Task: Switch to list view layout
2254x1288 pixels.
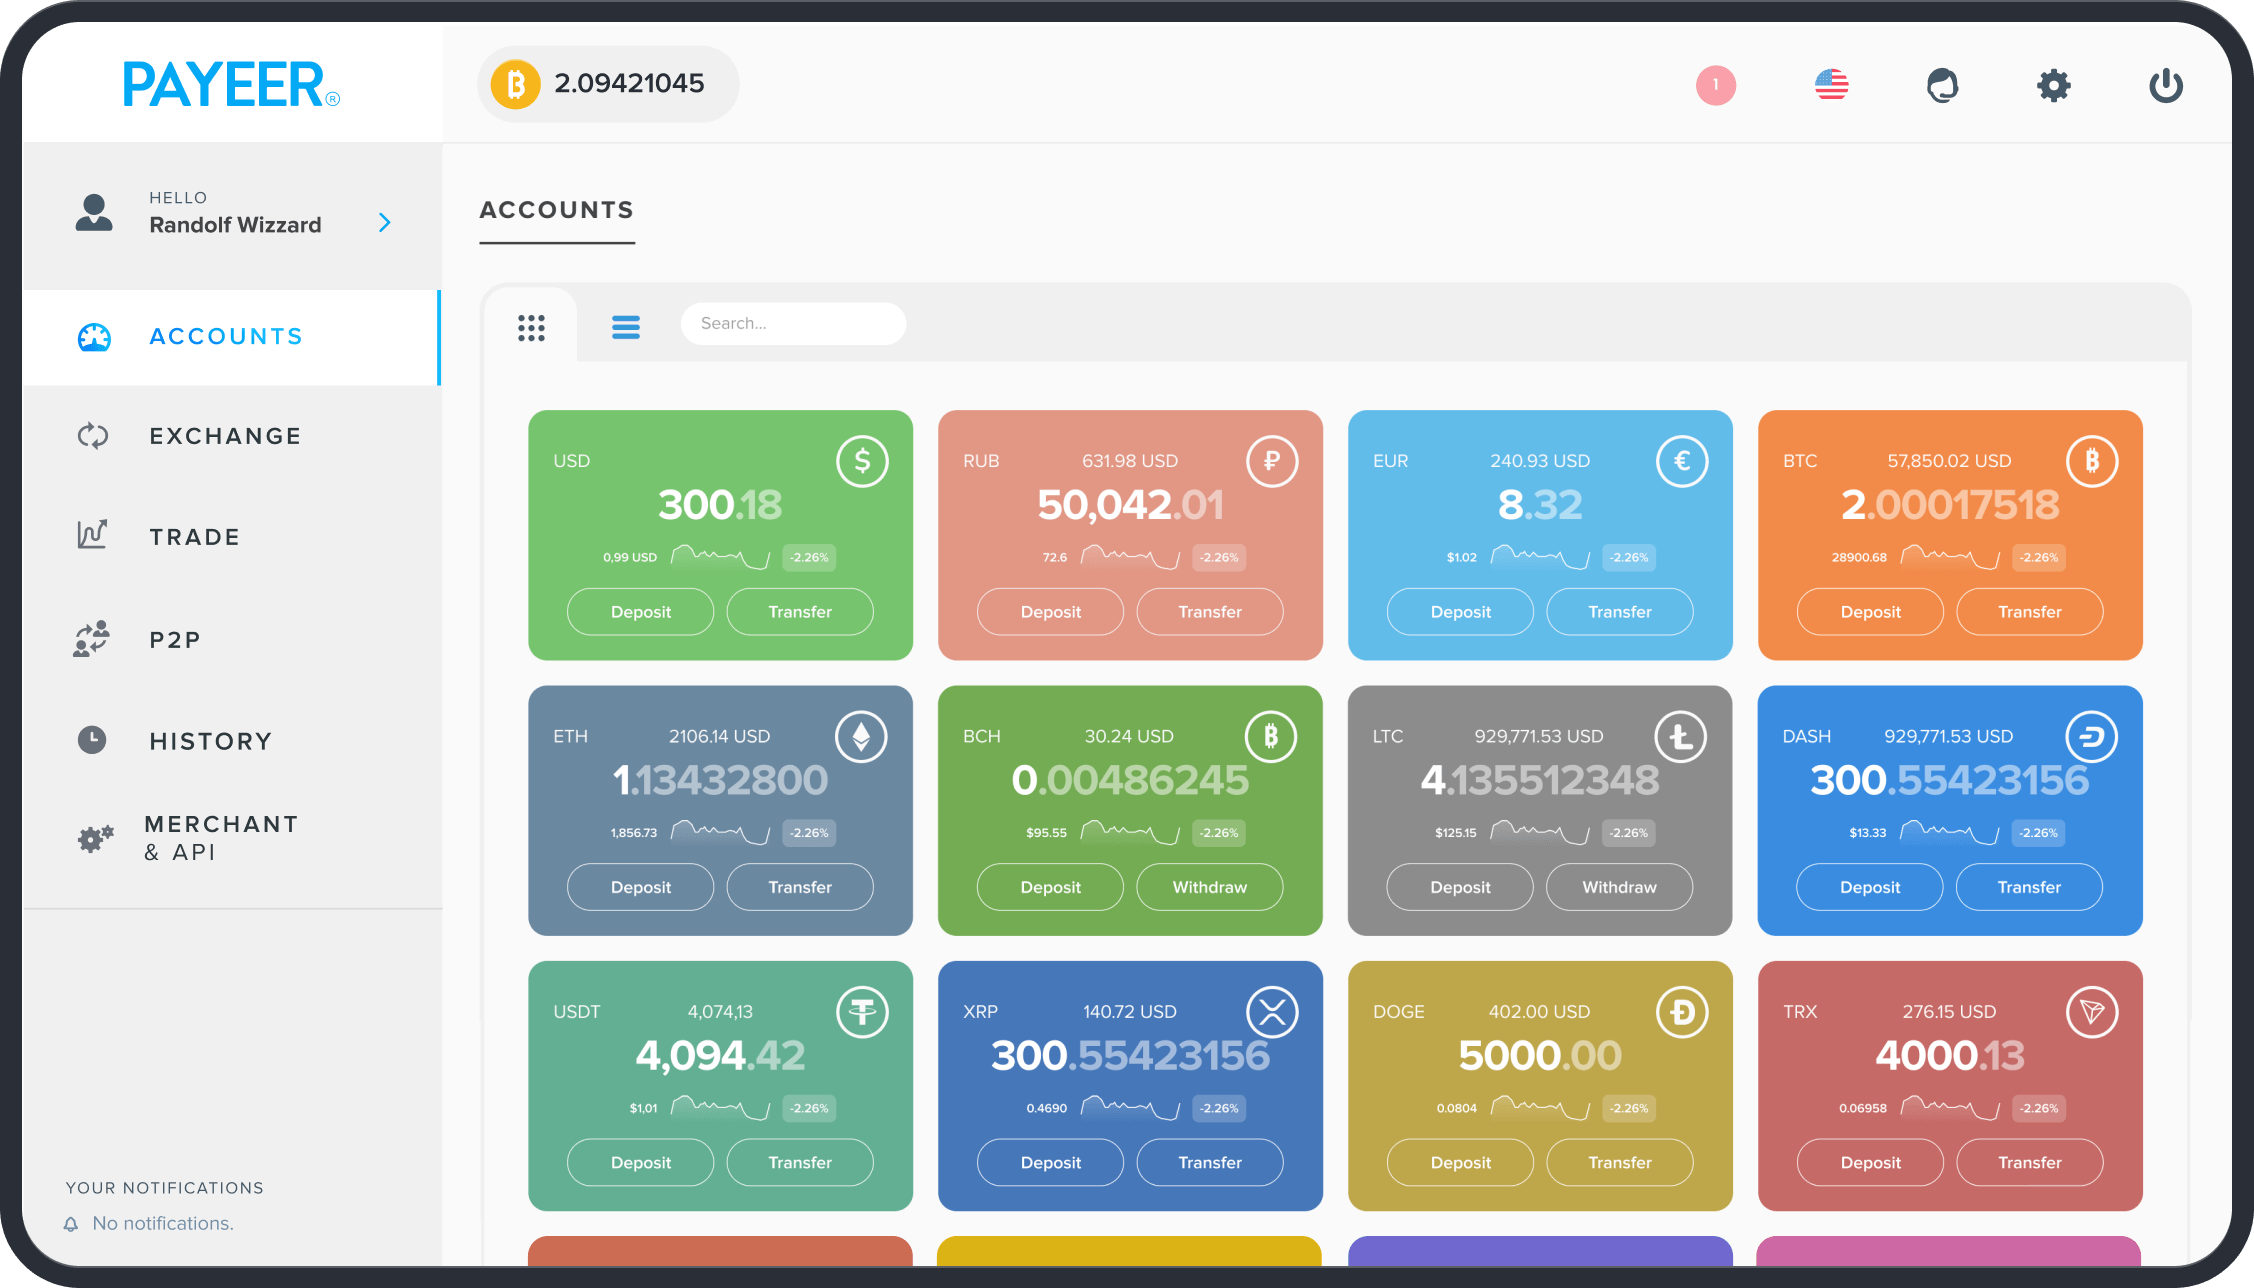Action: tap(626, 327)
